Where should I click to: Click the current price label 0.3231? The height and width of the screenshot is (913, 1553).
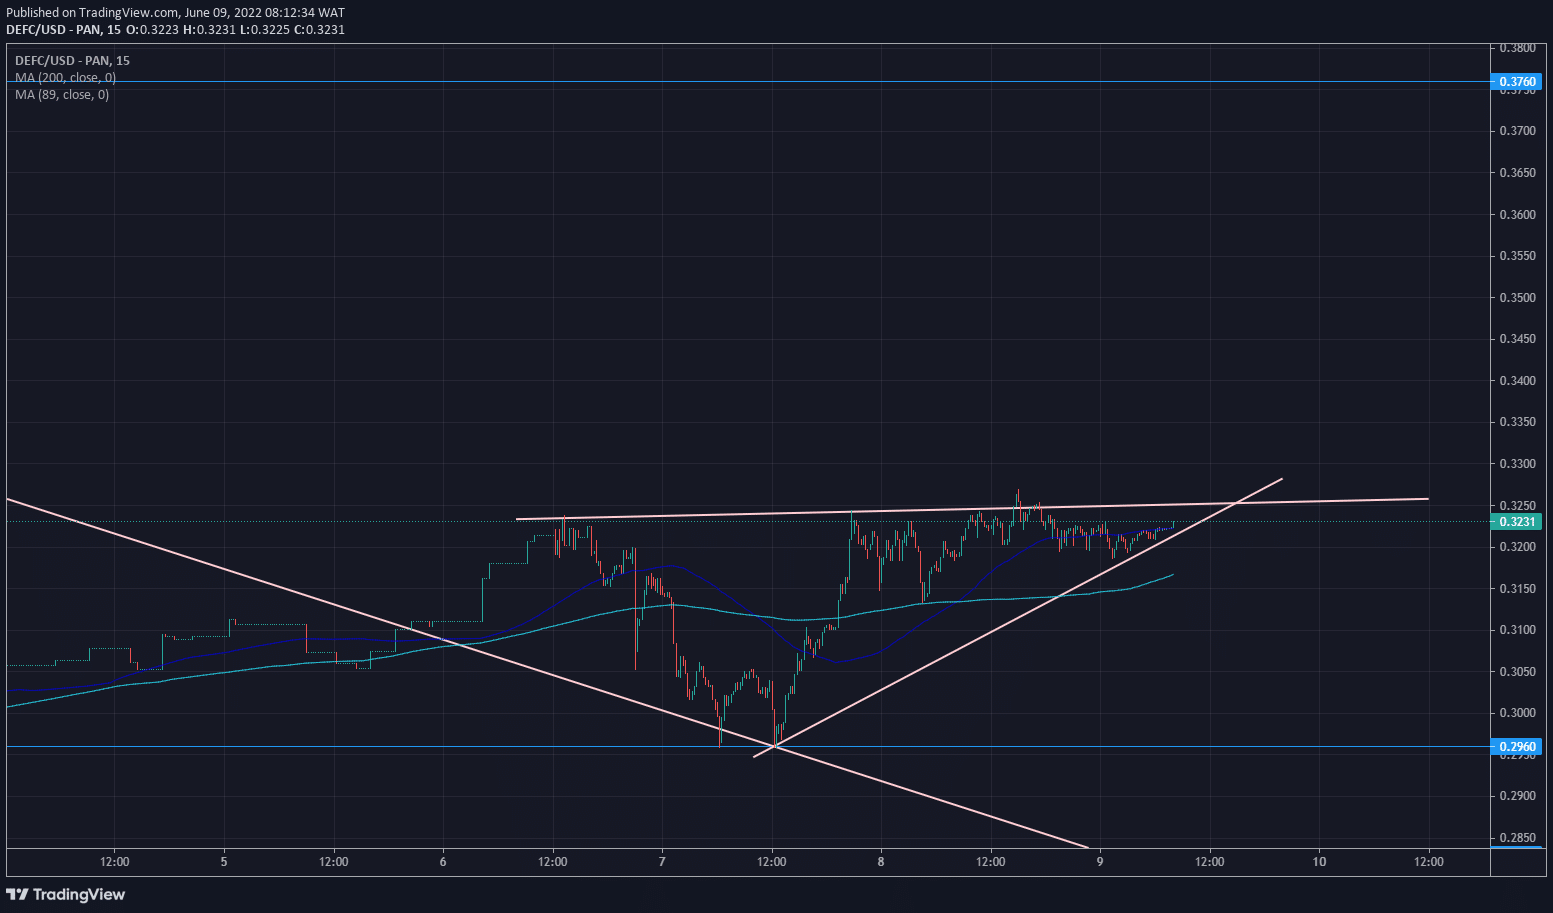(x=1516, y=521)
